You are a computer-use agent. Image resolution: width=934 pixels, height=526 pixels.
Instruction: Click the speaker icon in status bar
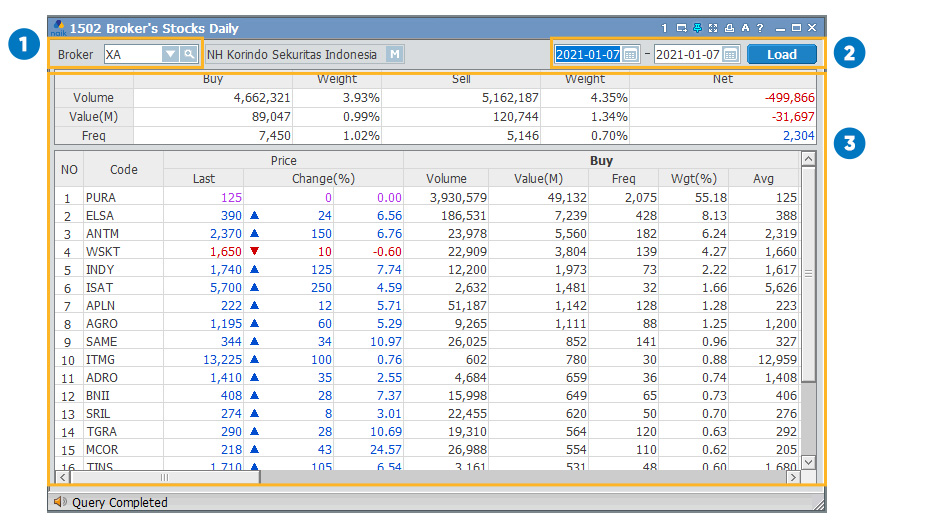coord(60,502)
